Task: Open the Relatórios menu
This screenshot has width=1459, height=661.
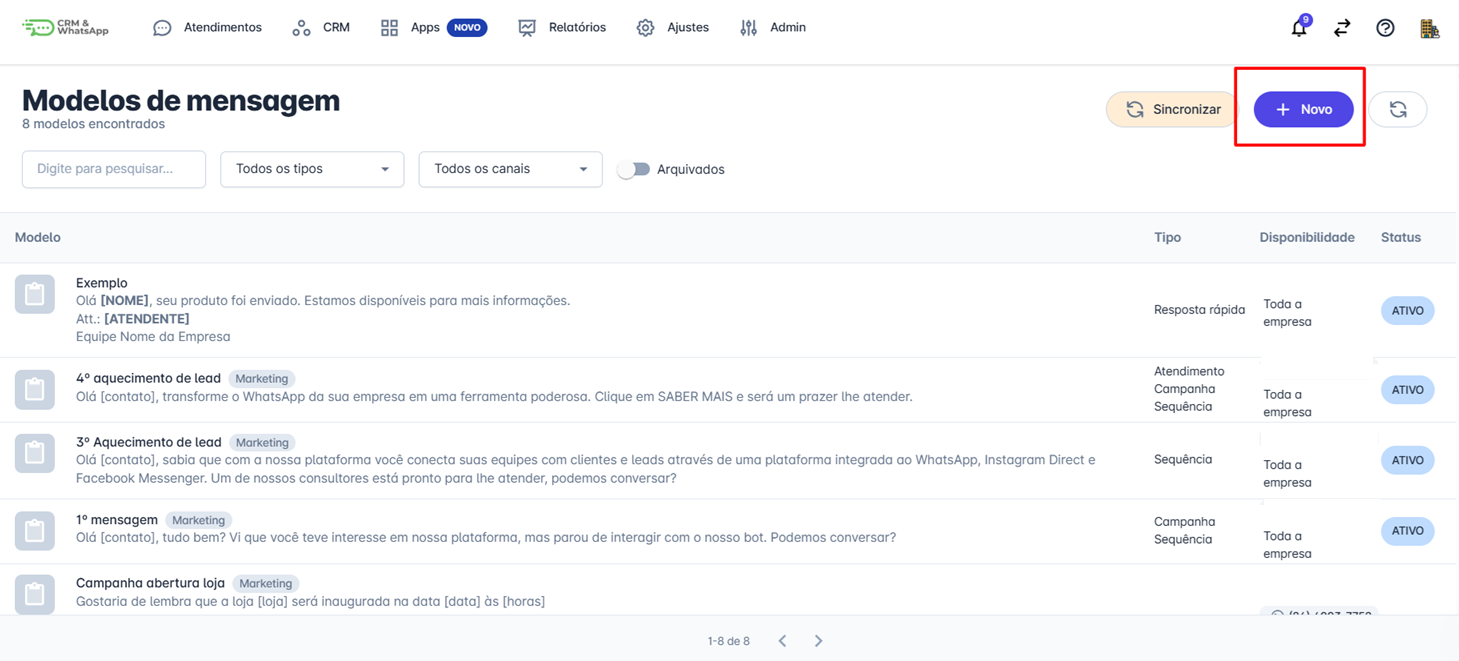Action: click(562, 28)
